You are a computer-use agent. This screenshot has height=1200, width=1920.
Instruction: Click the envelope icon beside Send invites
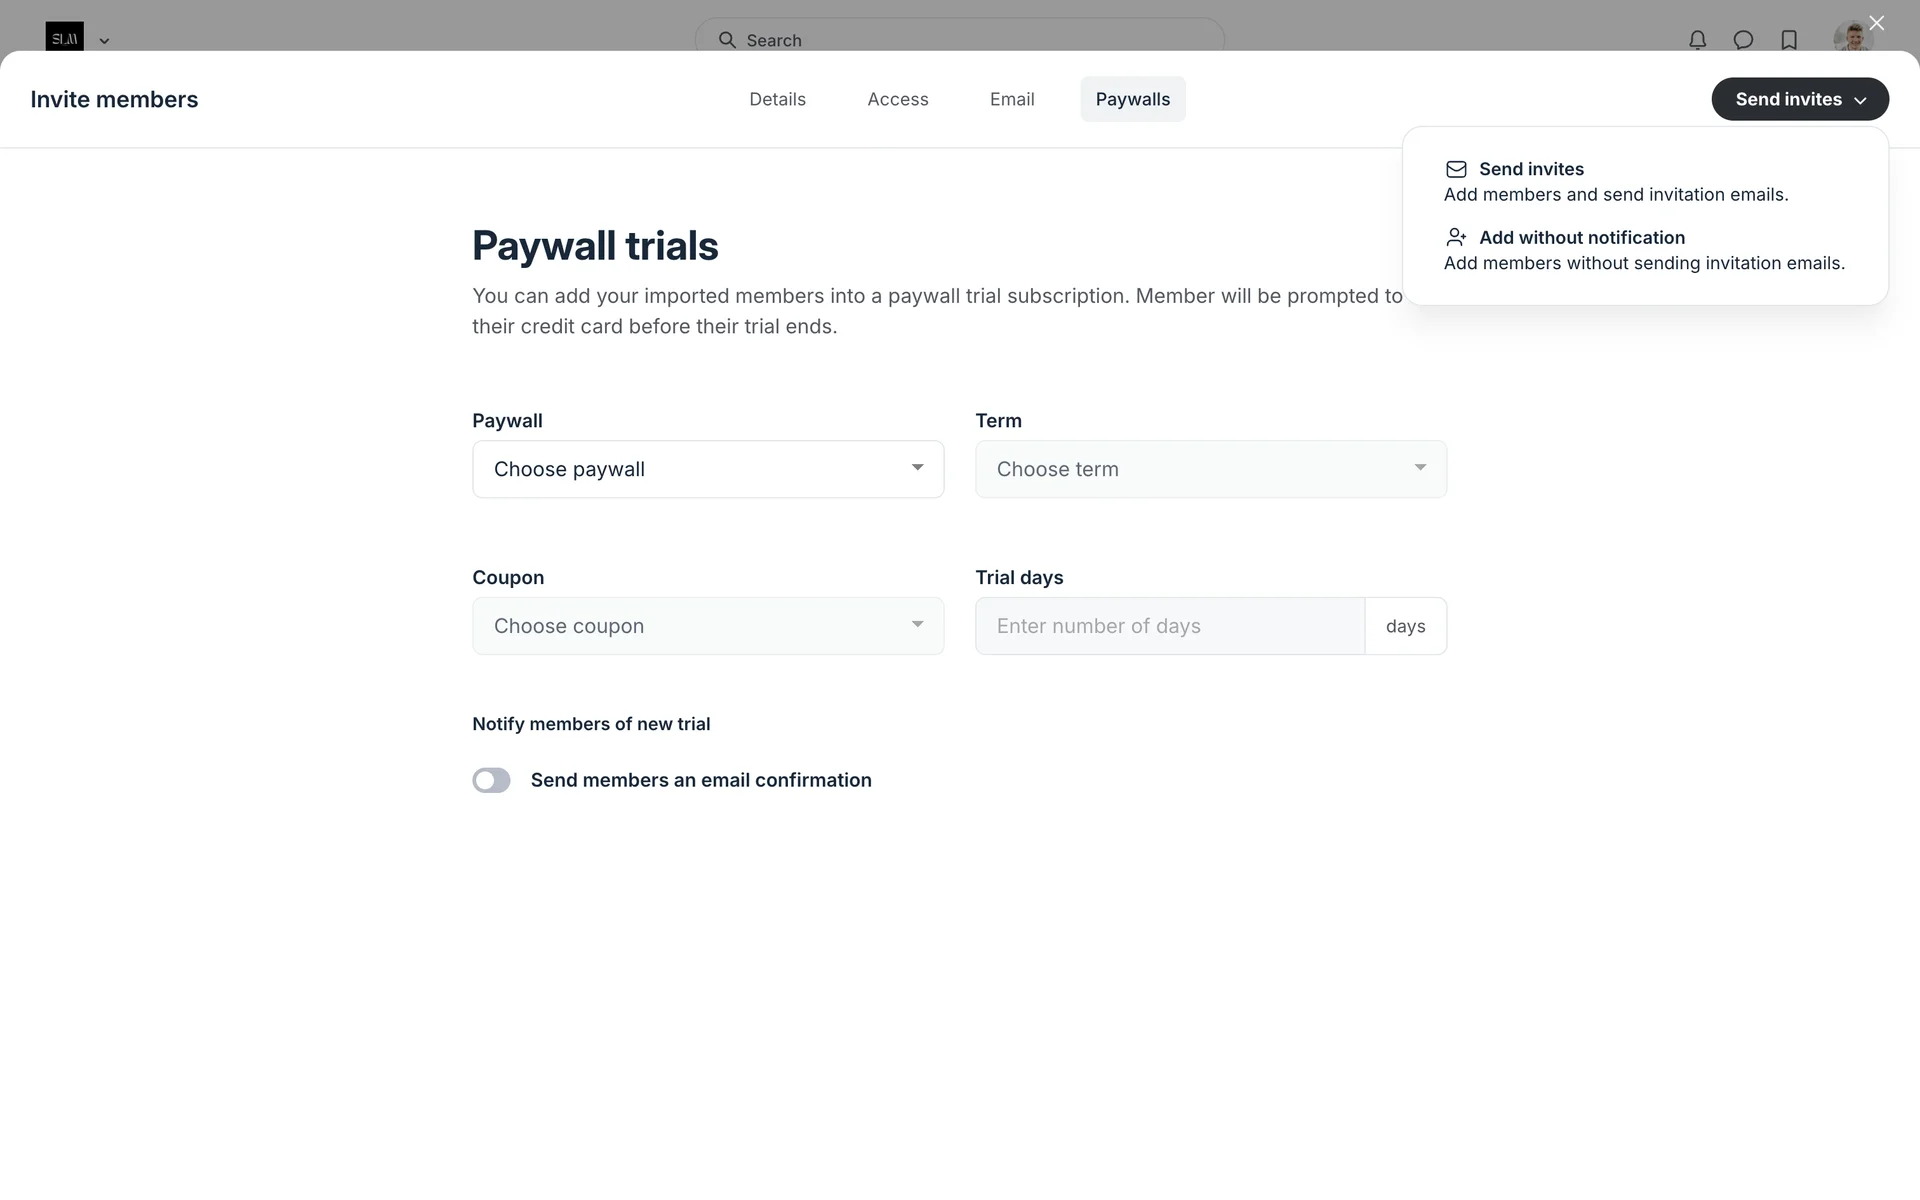point(1456,169)
